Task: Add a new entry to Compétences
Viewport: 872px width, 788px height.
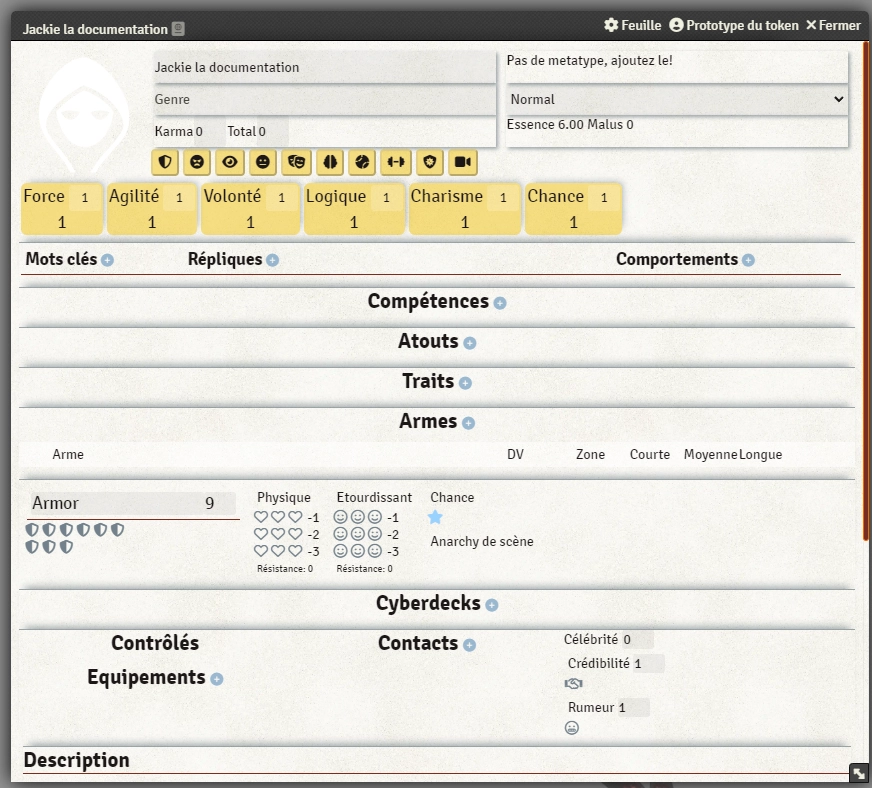Action: [500, 303]
